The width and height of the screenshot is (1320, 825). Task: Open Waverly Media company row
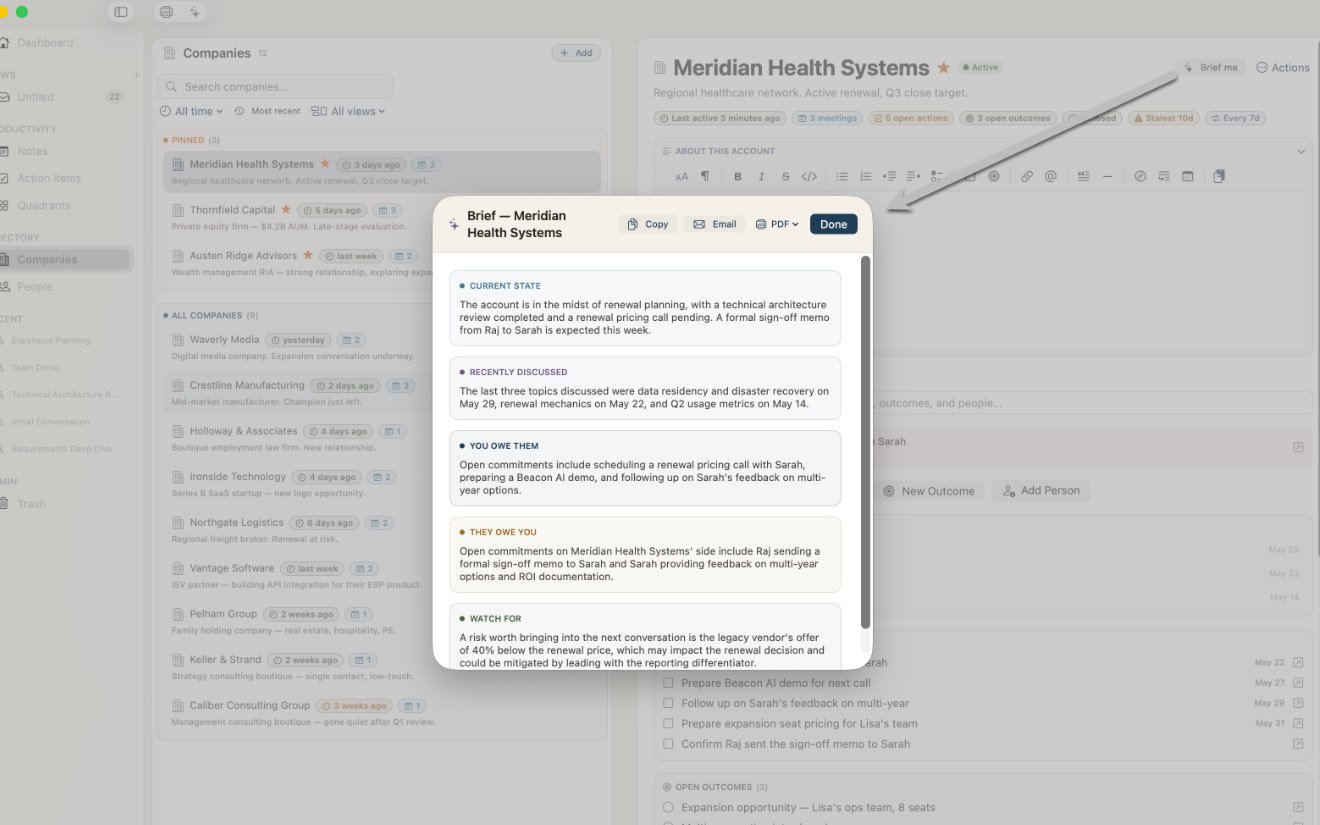(382, 347)
